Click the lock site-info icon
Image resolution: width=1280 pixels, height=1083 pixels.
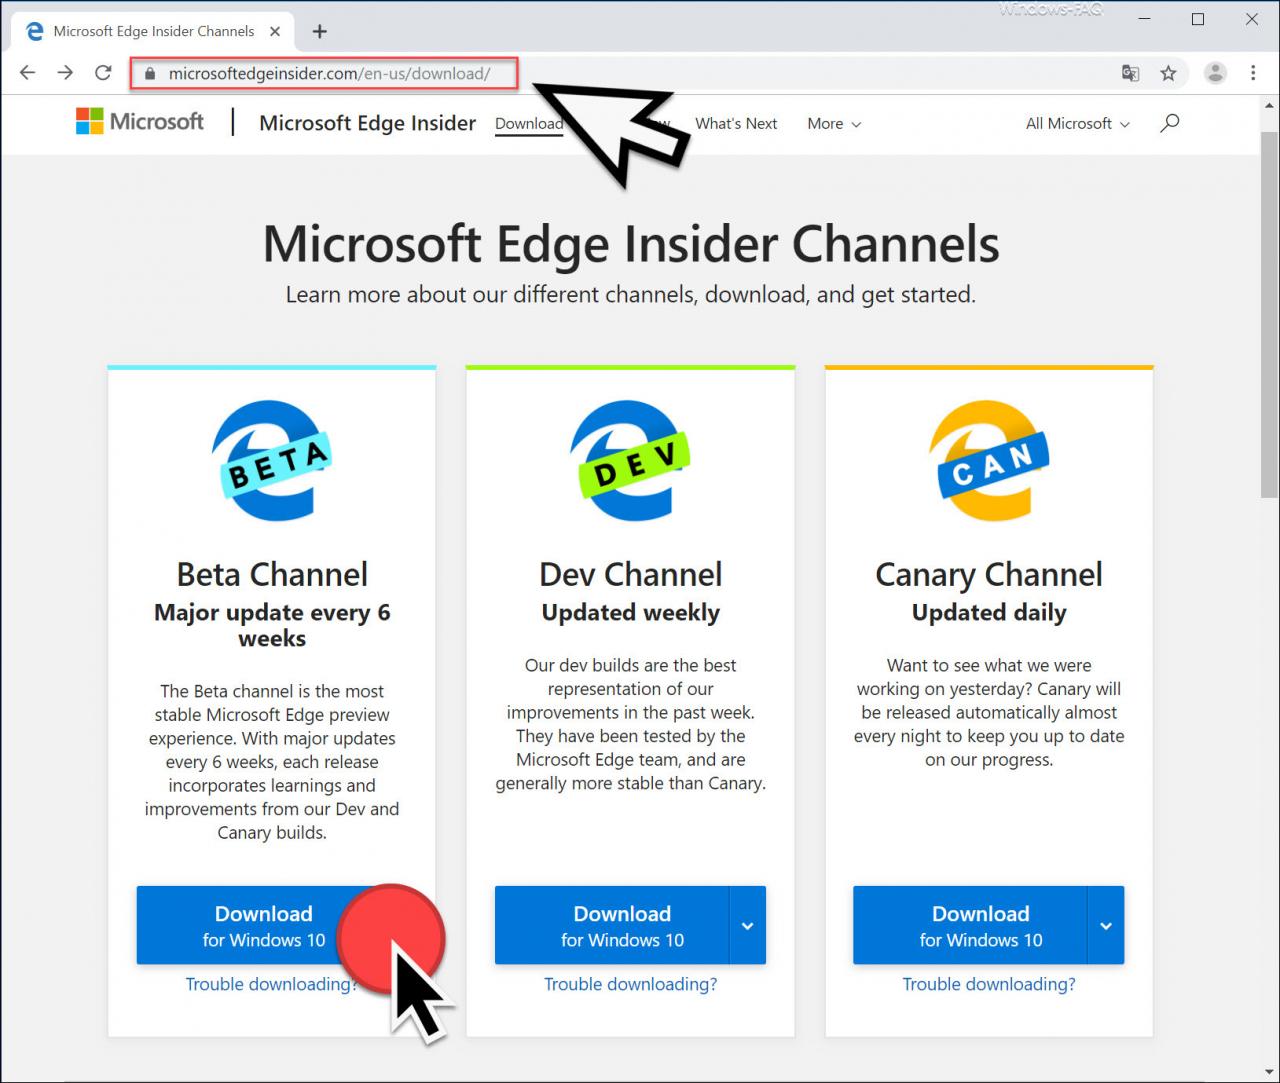150,73
